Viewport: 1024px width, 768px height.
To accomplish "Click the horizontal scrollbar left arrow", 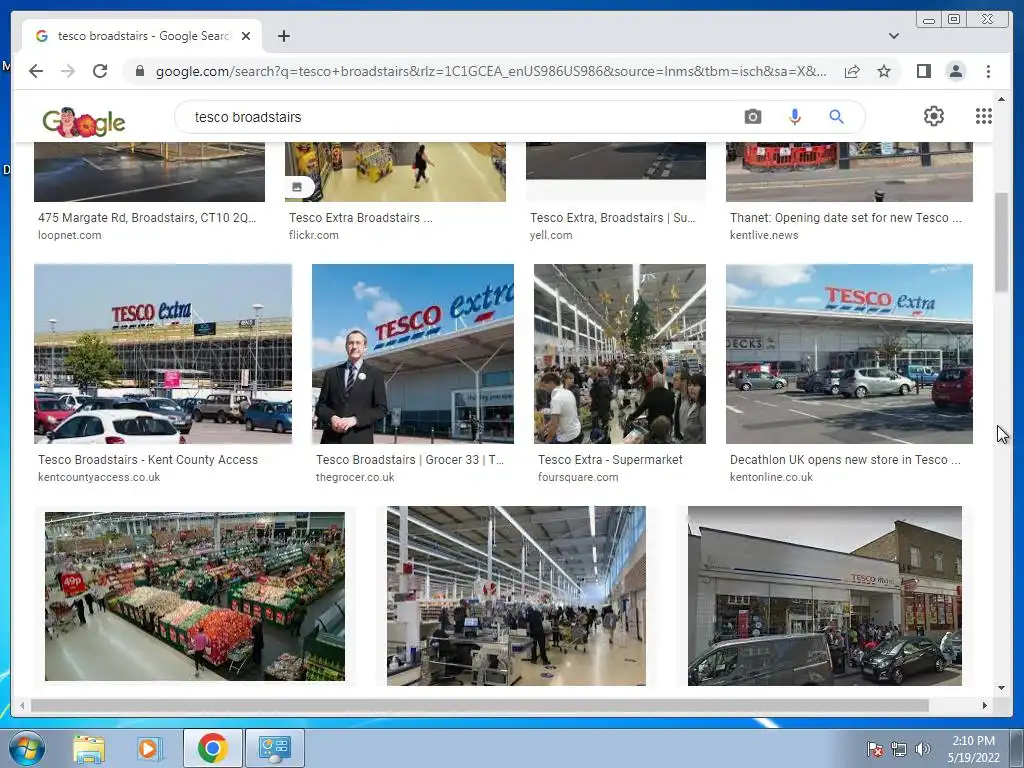I will click(22, 705).
